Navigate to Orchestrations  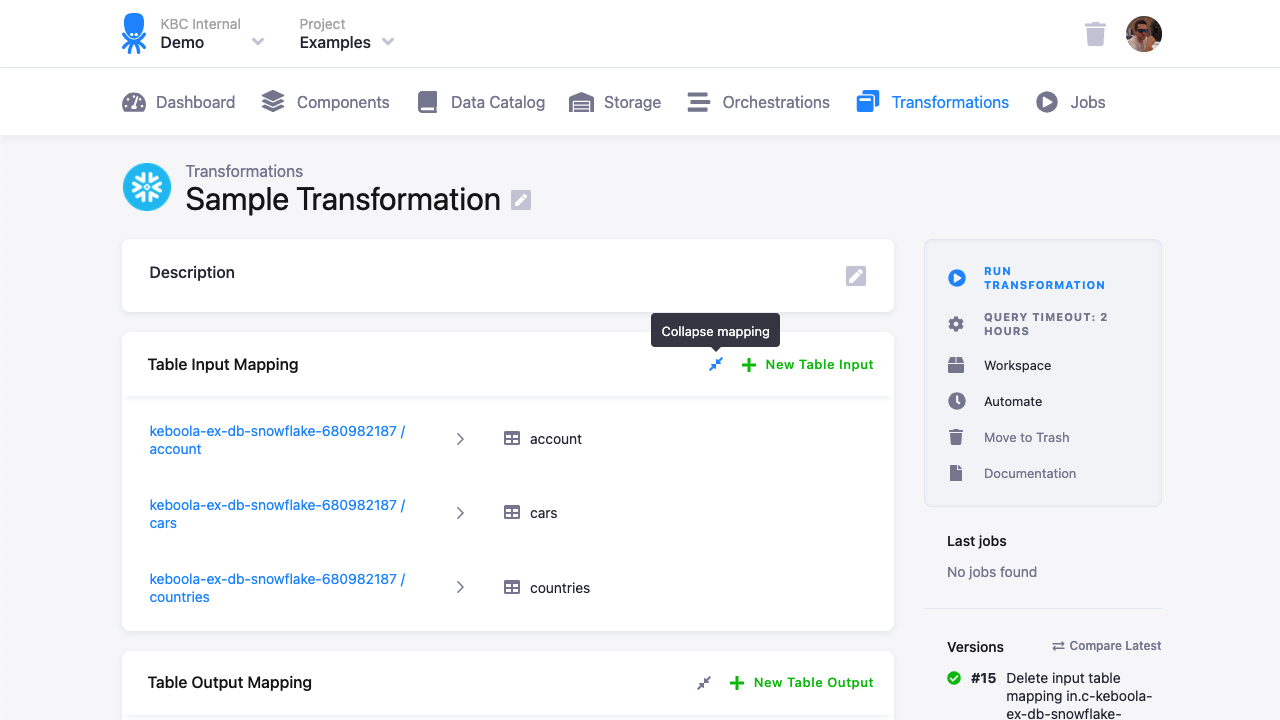[x=758, y=102]
